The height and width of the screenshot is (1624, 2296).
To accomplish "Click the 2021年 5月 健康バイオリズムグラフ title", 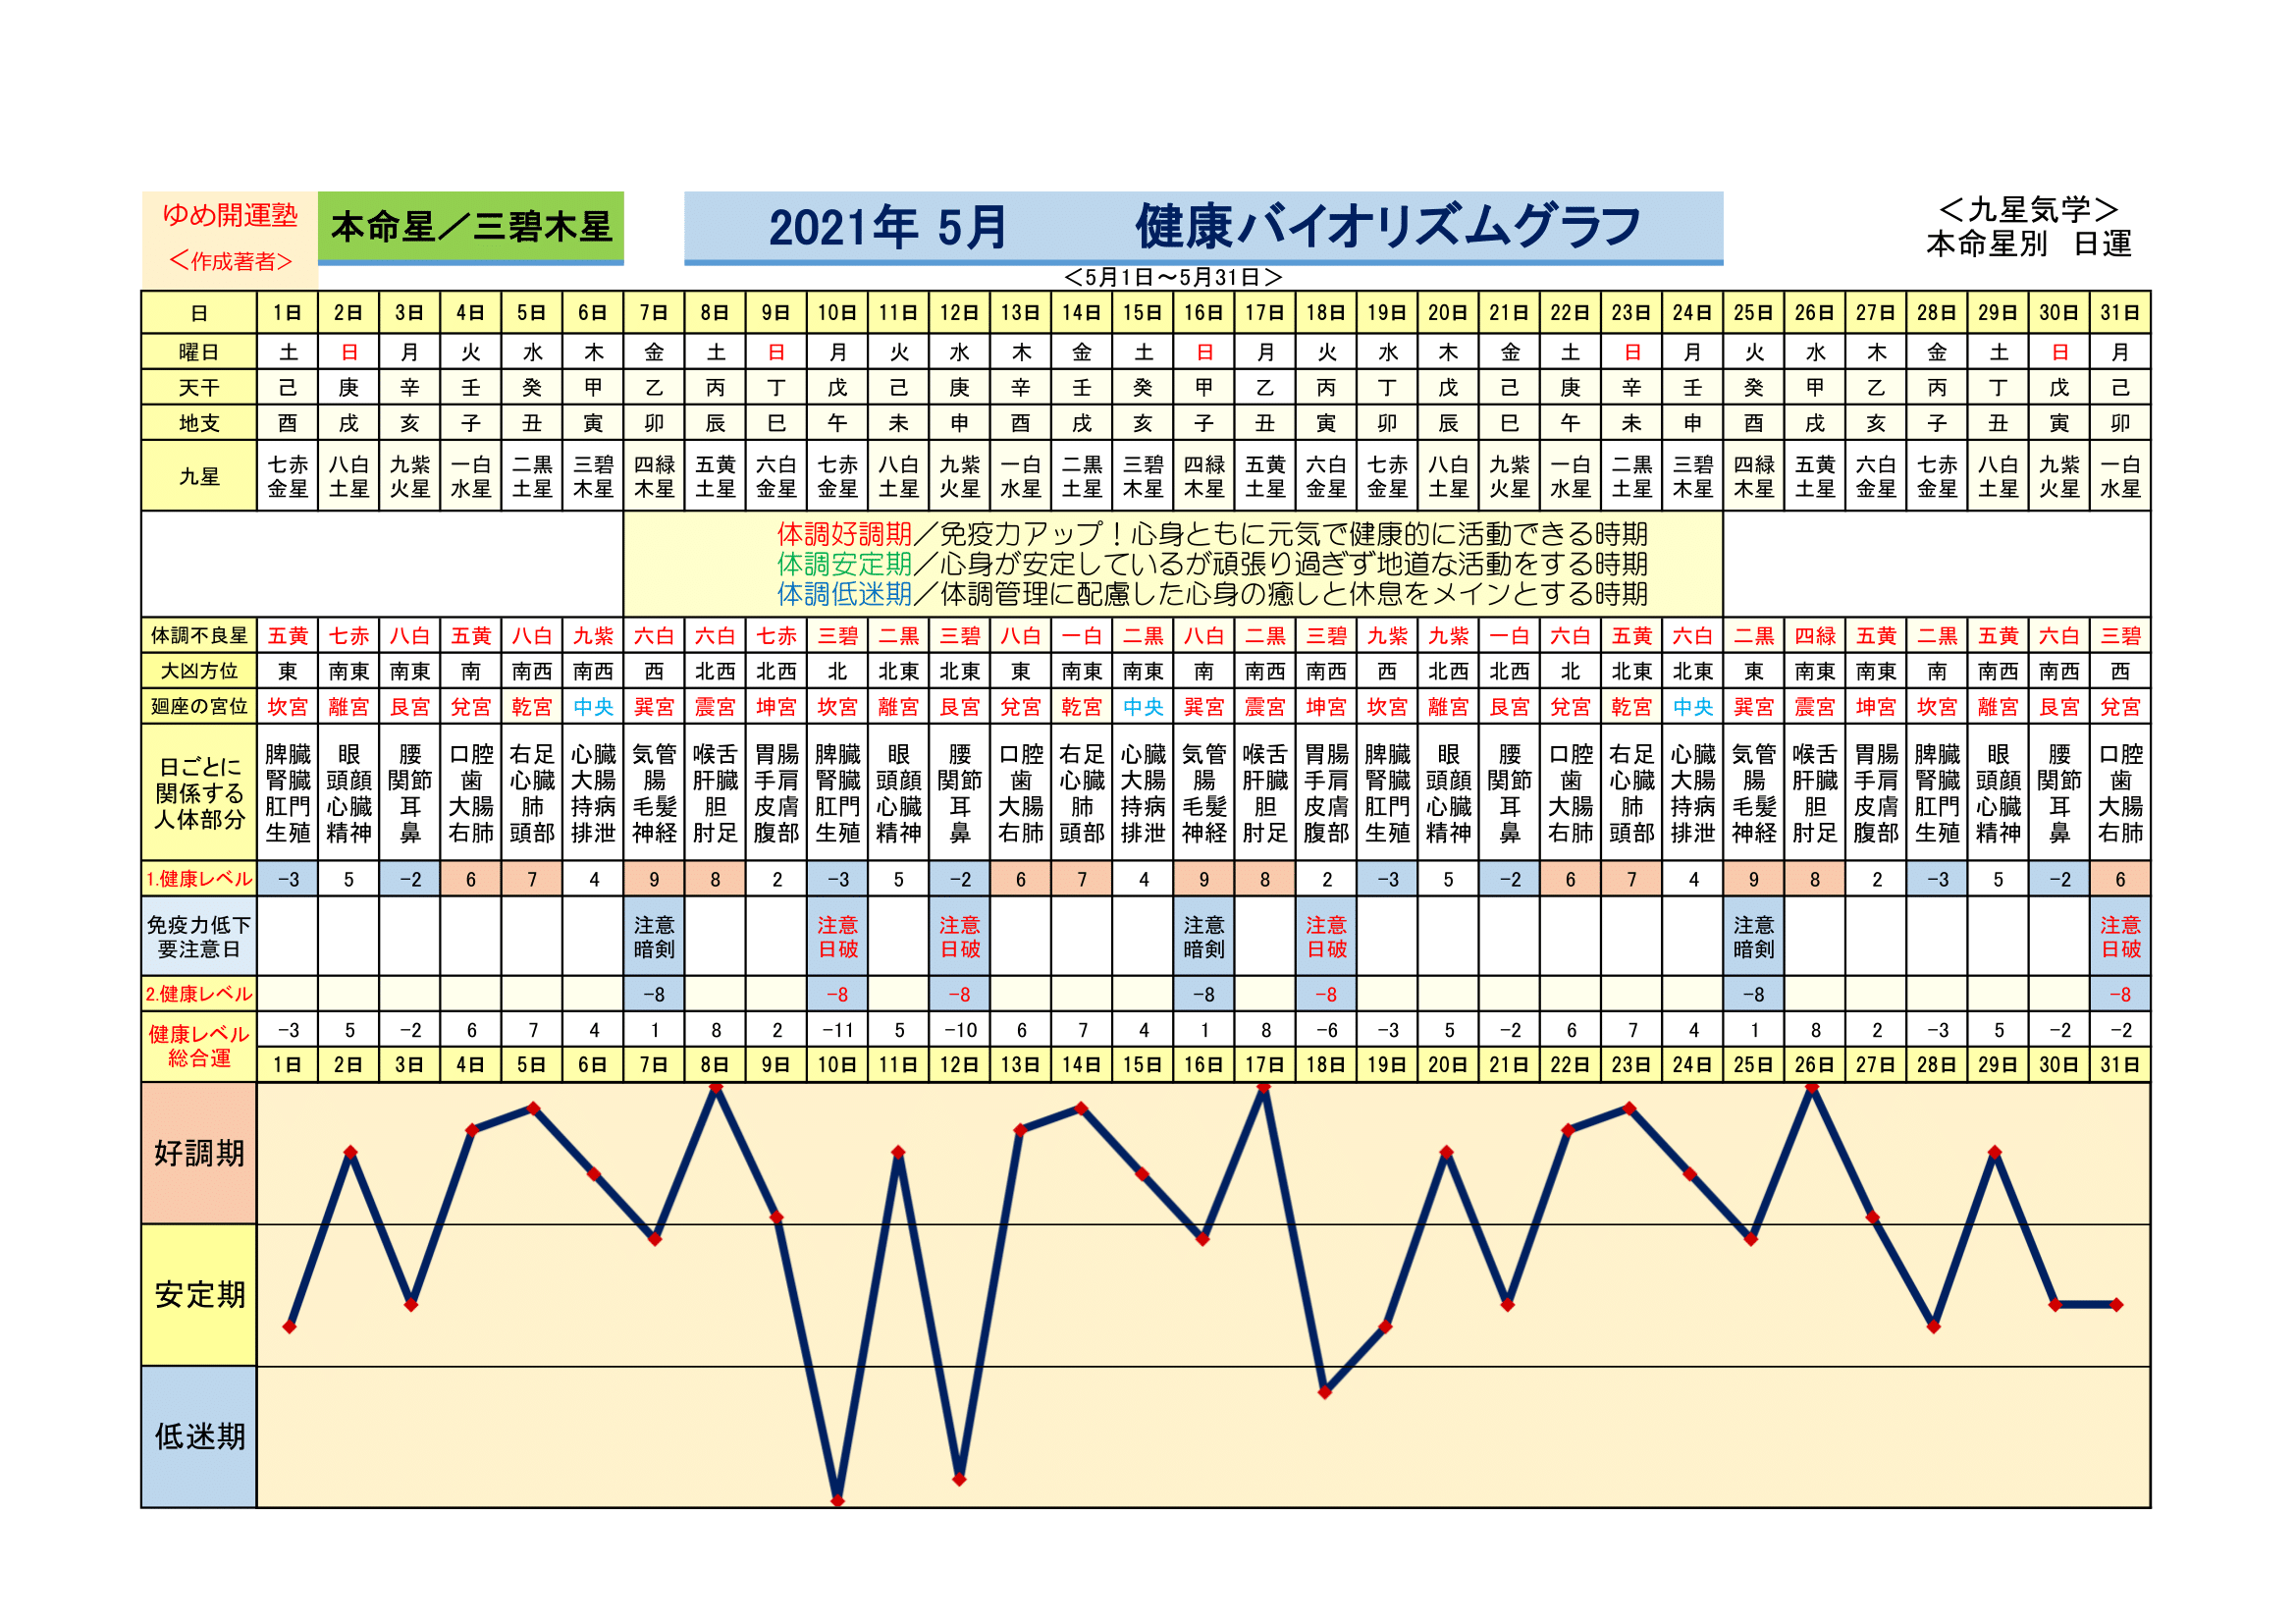I will [1203, 227].
